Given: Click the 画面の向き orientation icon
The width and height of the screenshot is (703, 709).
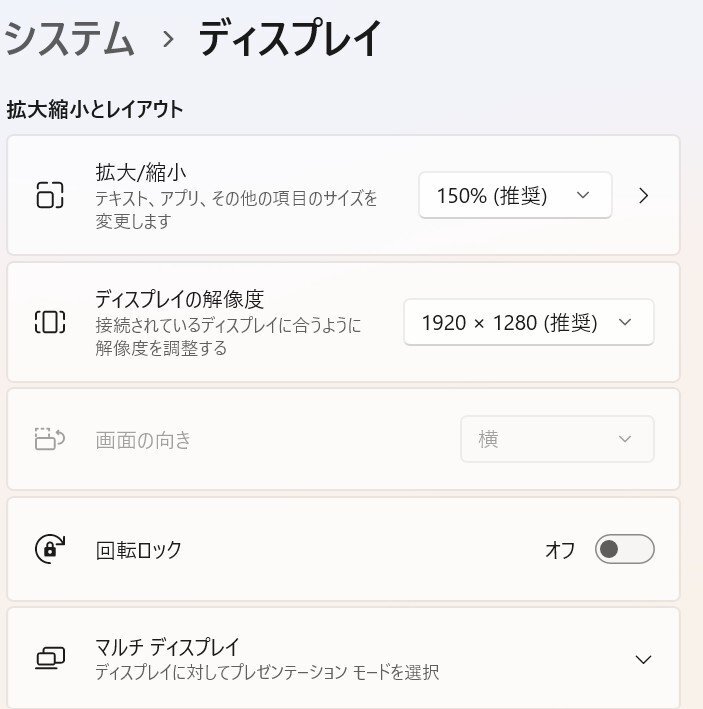Looking at the screenshot, I should [49, 439].
